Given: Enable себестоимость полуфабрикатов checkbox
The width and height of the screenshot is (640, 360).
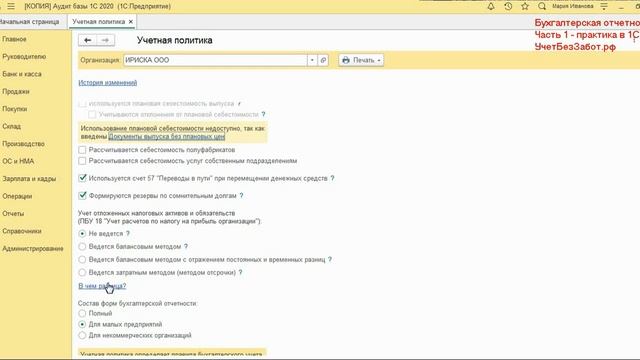Looking at the screenshot, I should (82, 150).
